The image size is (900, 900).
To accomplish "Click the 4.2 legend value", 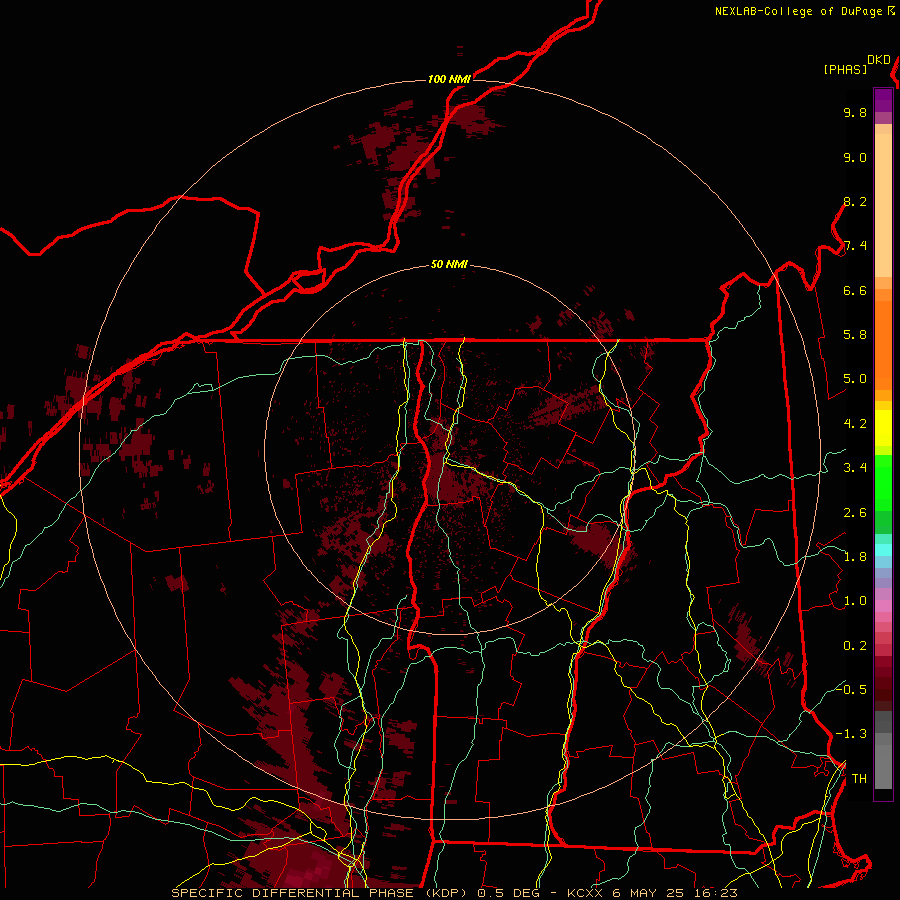I will click(x=855, y=424).
